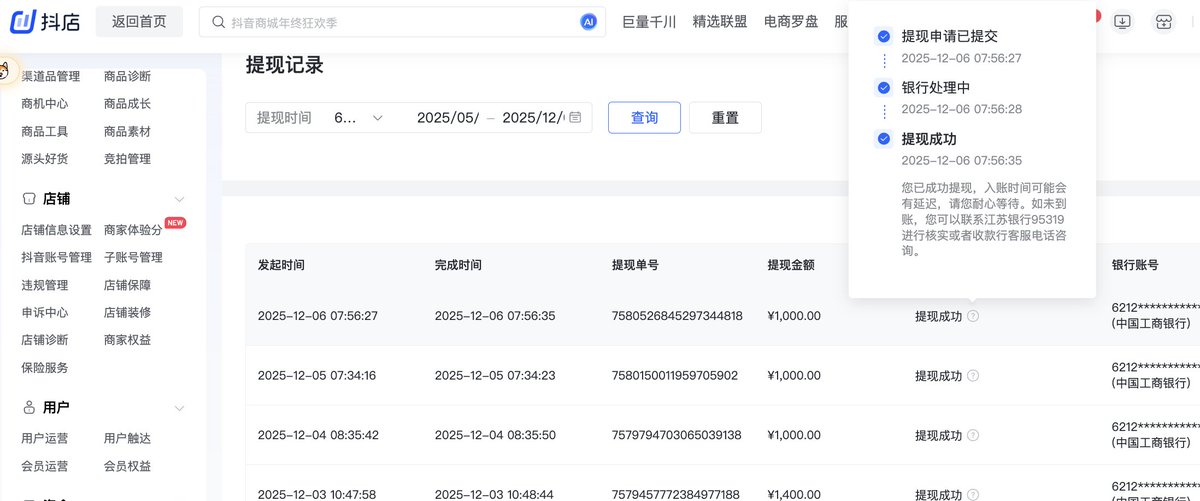Click withdrawal number 7580150011959705902
Viewport: 1200px width, 501px height.
(675, 376)
